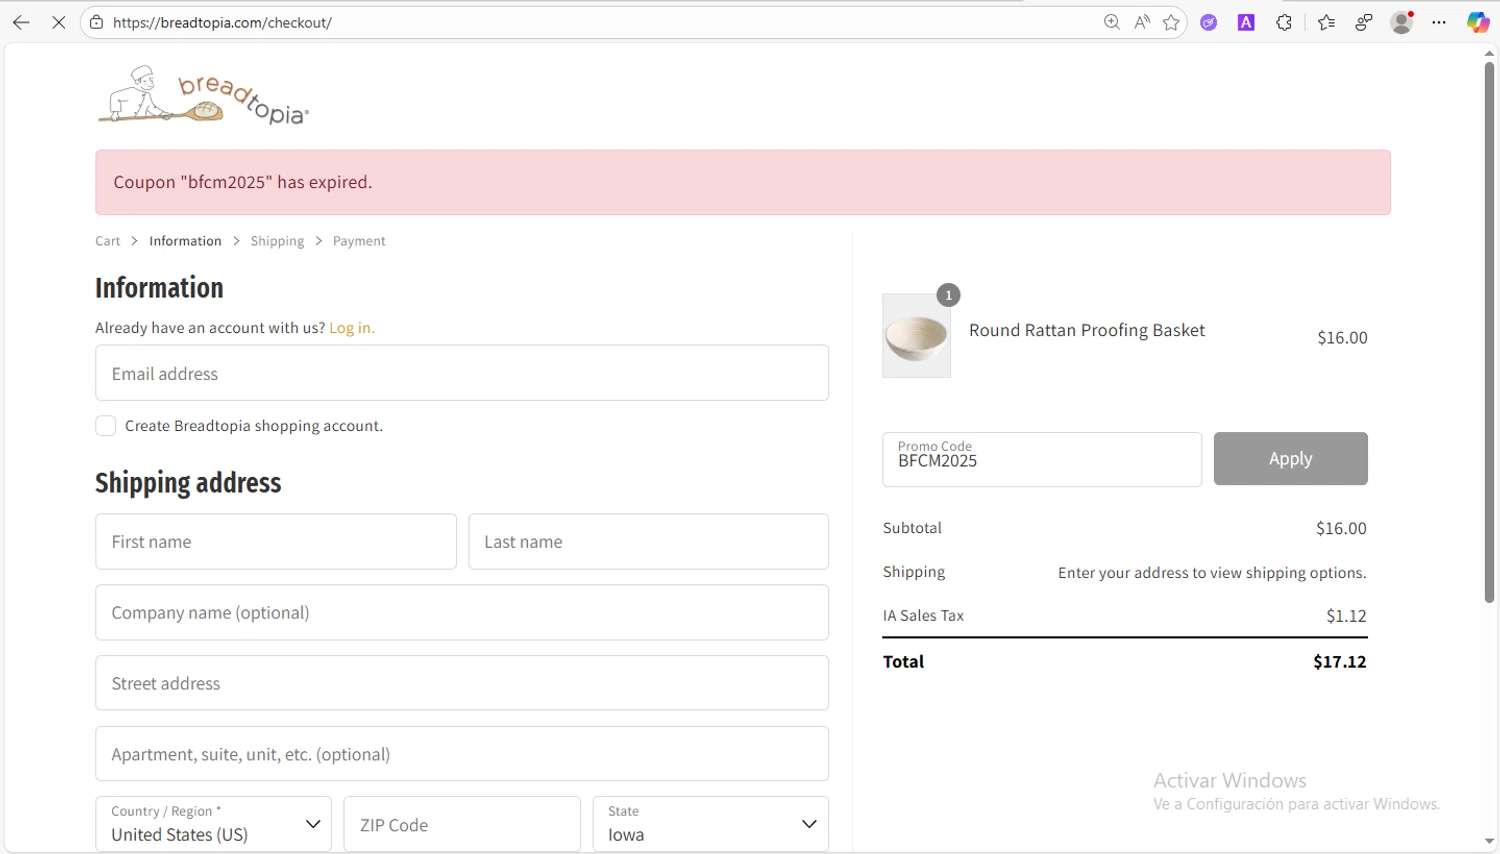Open Favorites list icon
The image size is (1500, 854).
(1326, 22)
